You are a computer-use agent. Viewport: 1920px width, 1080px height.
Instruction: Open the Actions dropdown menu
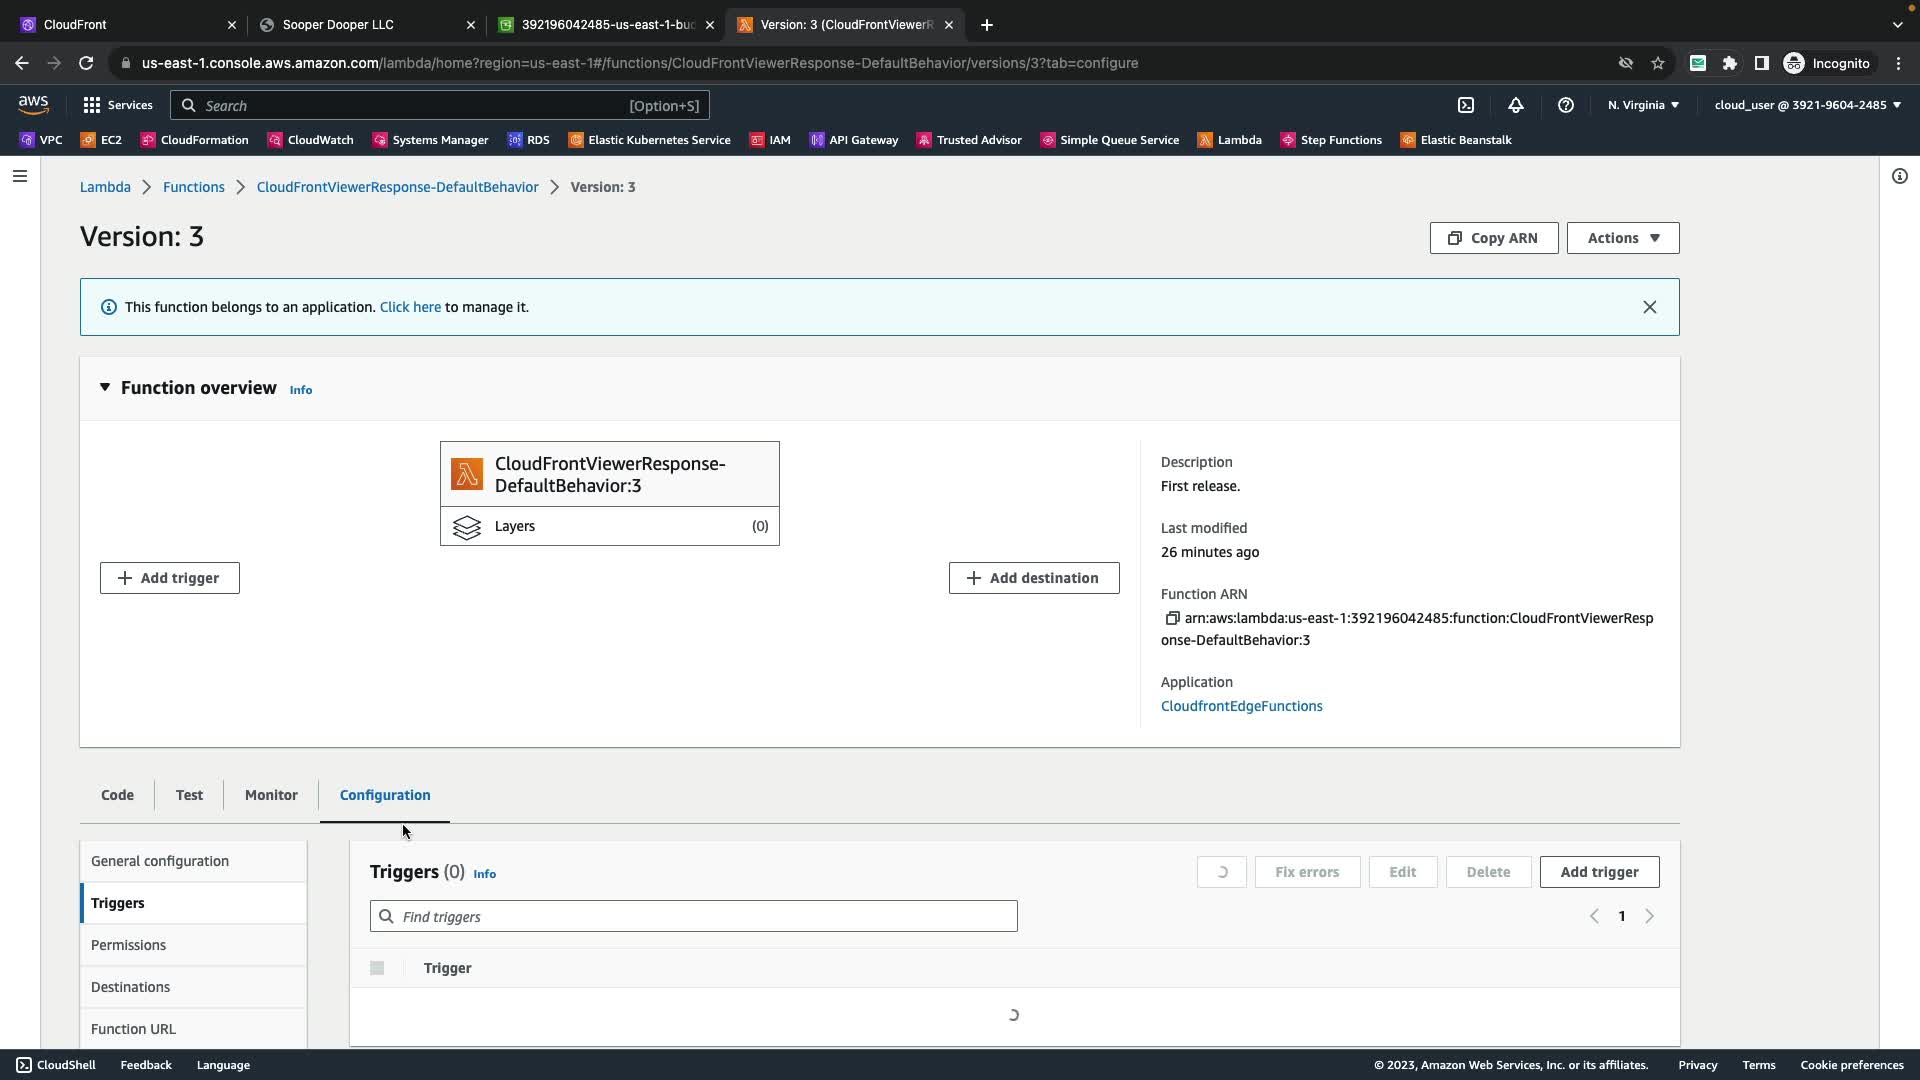[x=1622, y=238]
